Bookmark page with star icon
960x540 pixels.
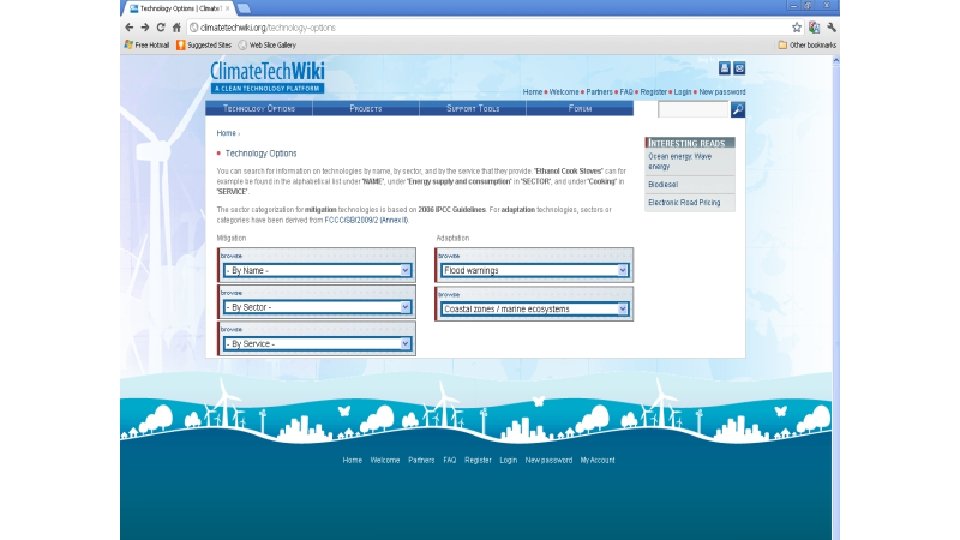pyautogui.click(x=797, y=27)
